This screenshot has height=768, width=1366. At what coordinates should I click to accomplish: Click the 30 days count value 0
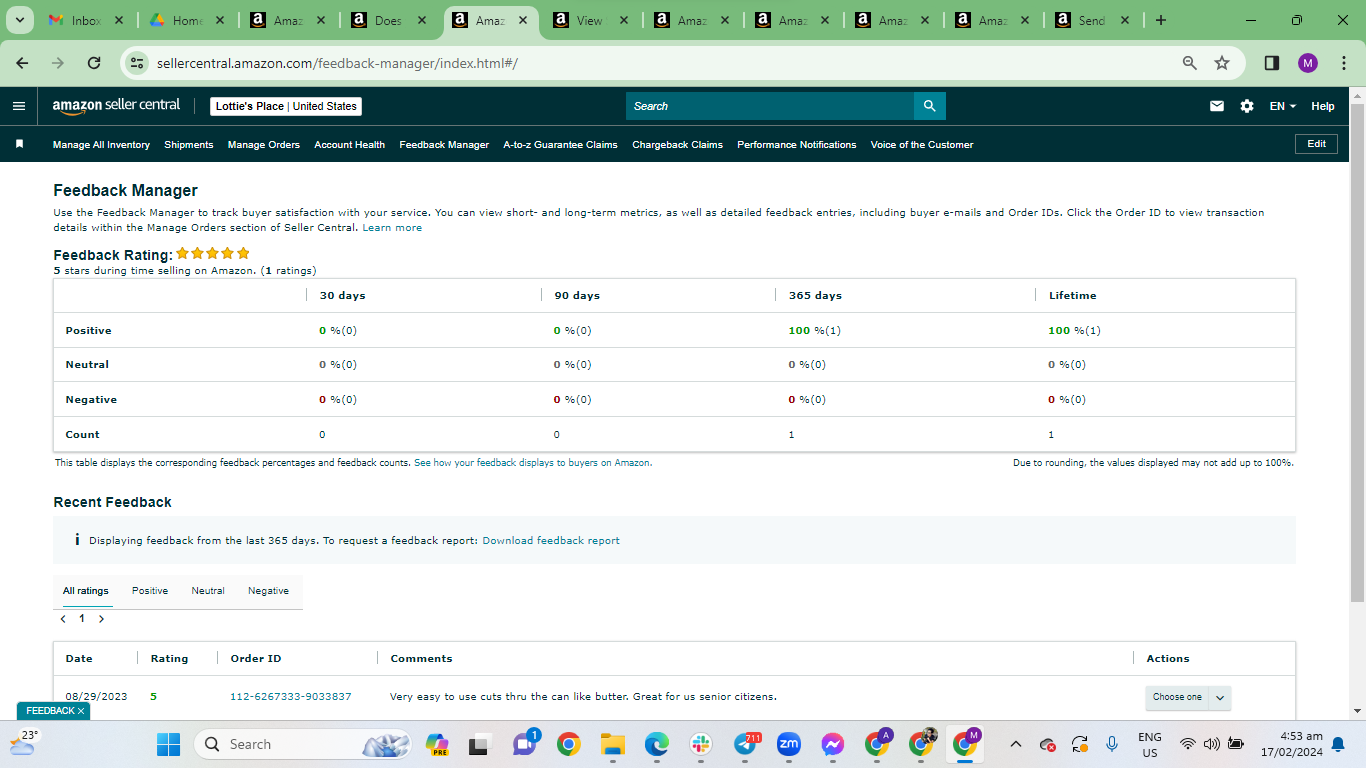click(322, 435)
